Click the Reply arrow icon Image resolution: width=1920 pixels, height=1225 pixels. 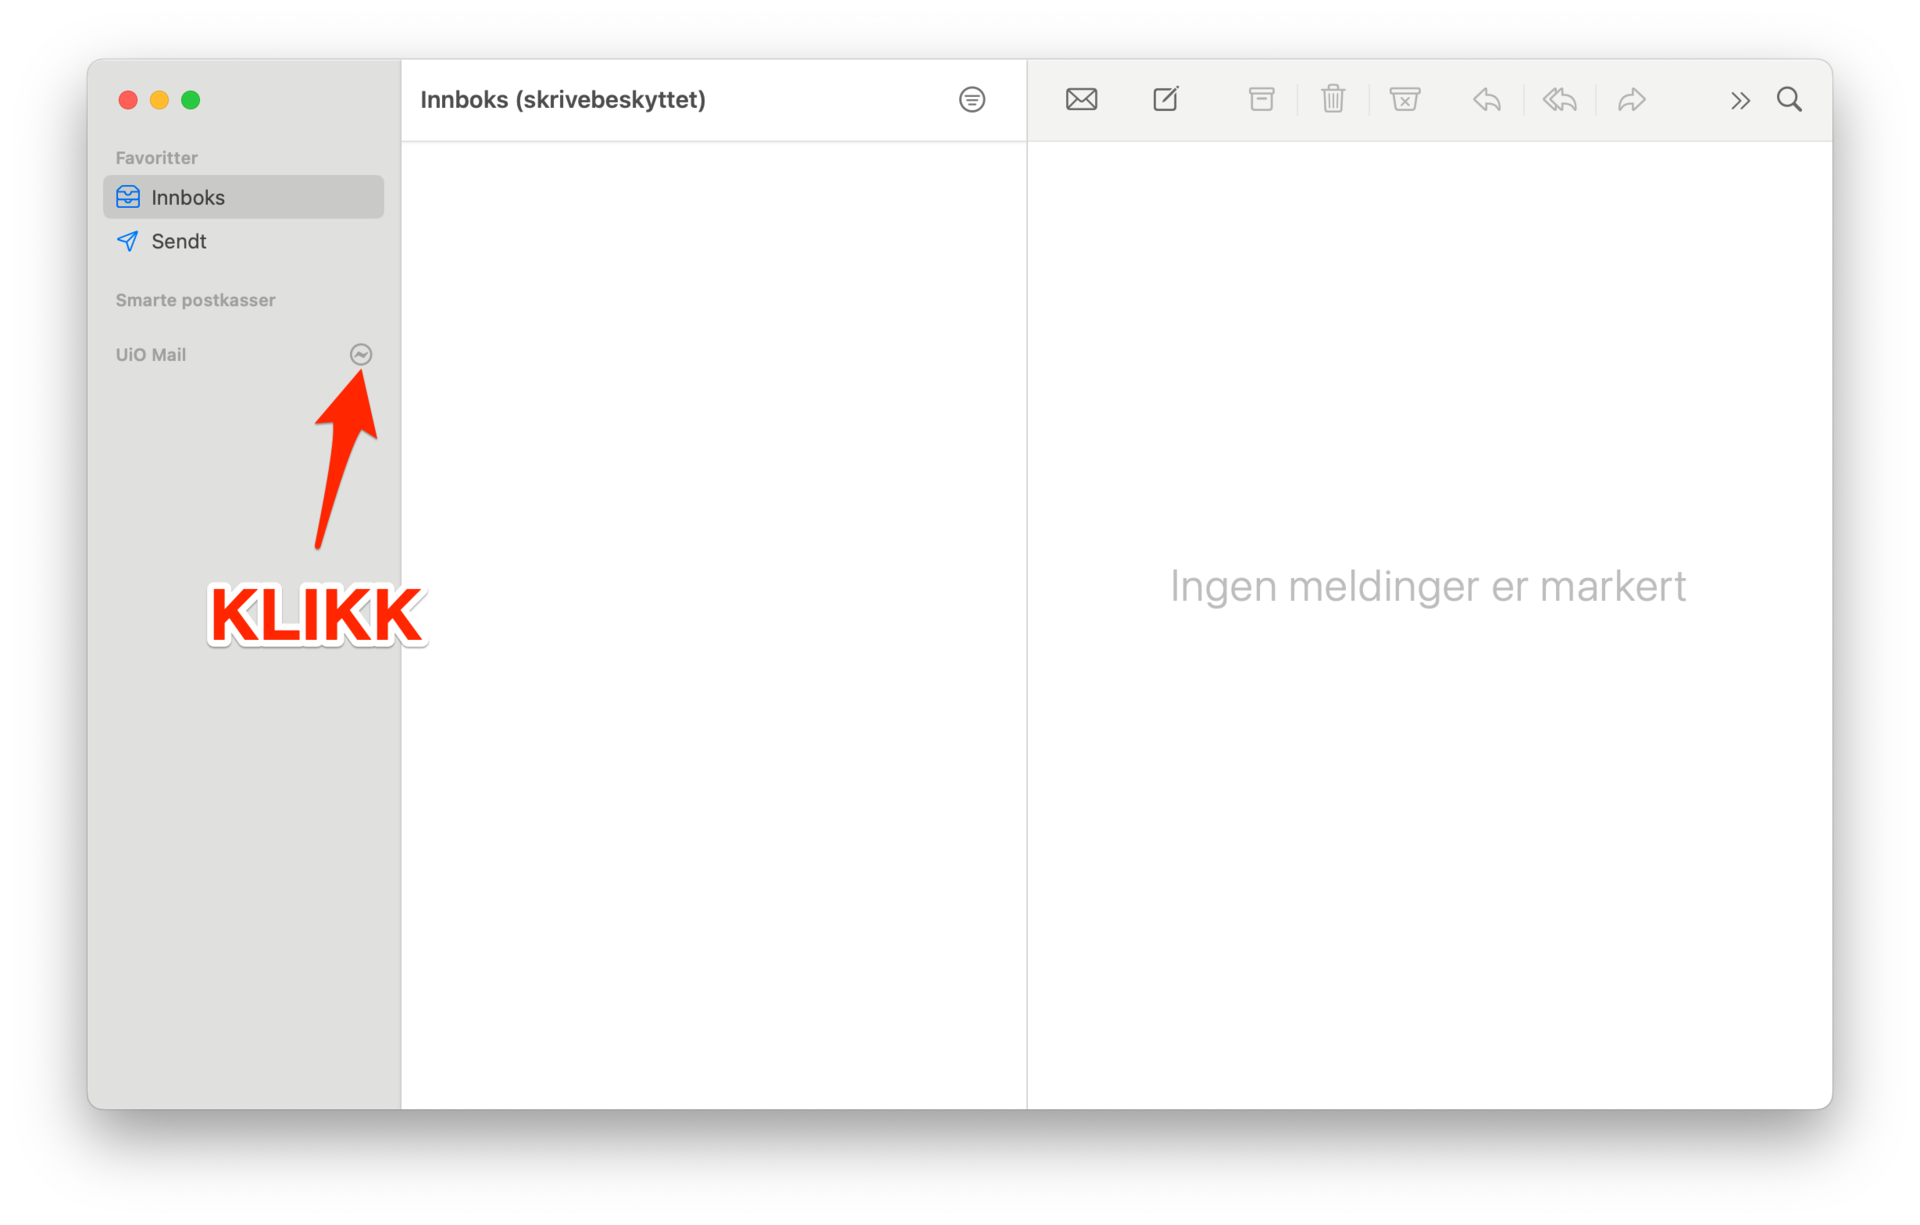click(x=1487, y=99)
